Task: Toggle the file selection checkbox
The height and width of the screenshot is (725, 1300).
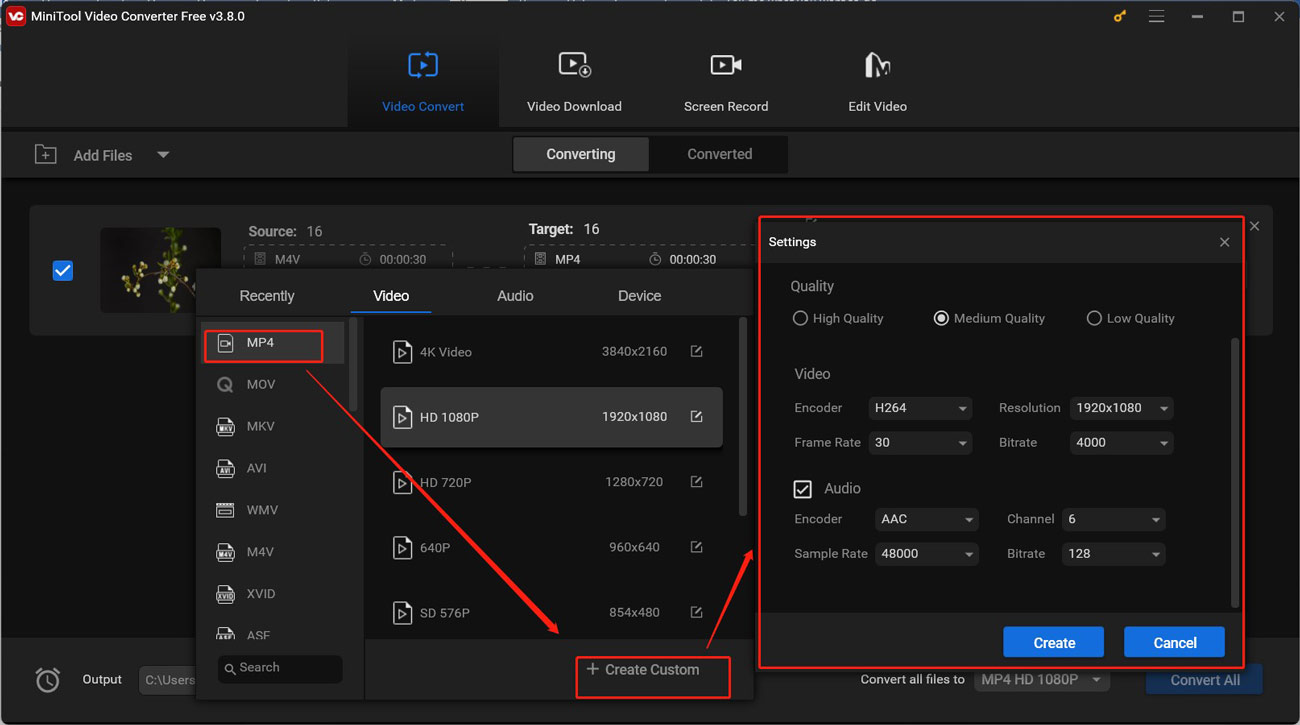Action: tap(63, 271)
